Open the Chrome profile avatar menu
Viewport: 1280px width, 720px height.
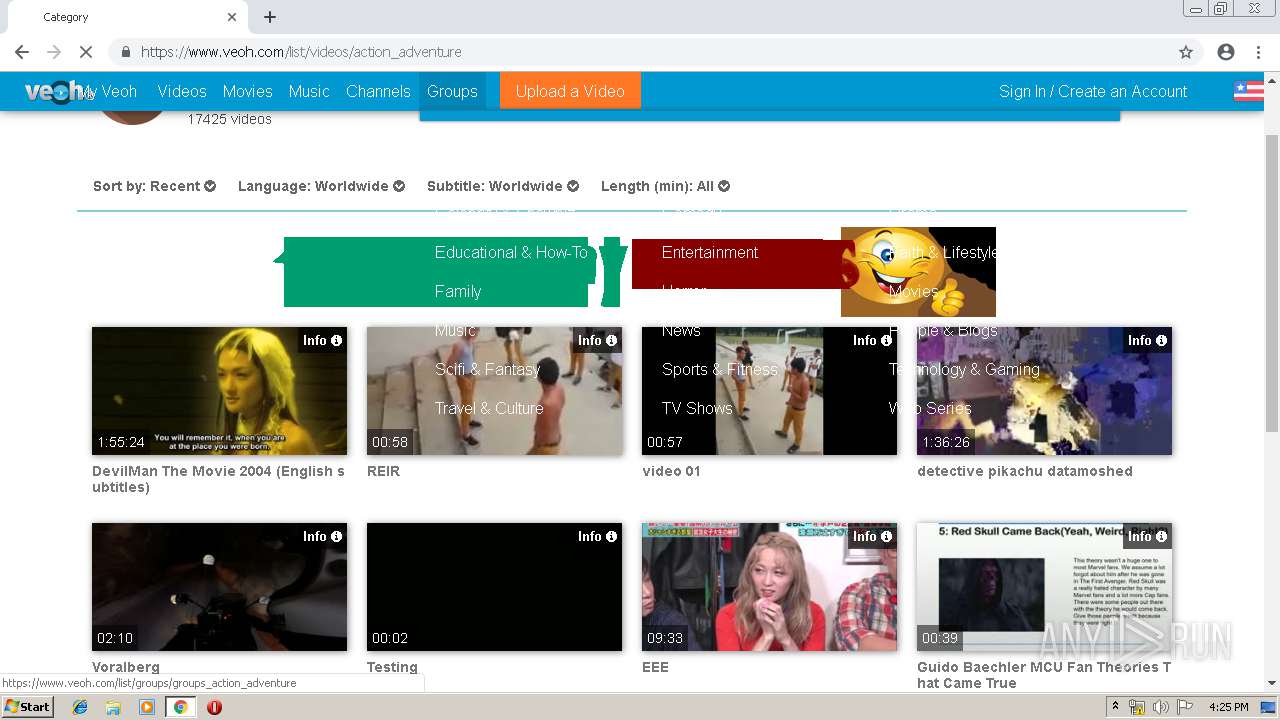(x=1226, y=52)
